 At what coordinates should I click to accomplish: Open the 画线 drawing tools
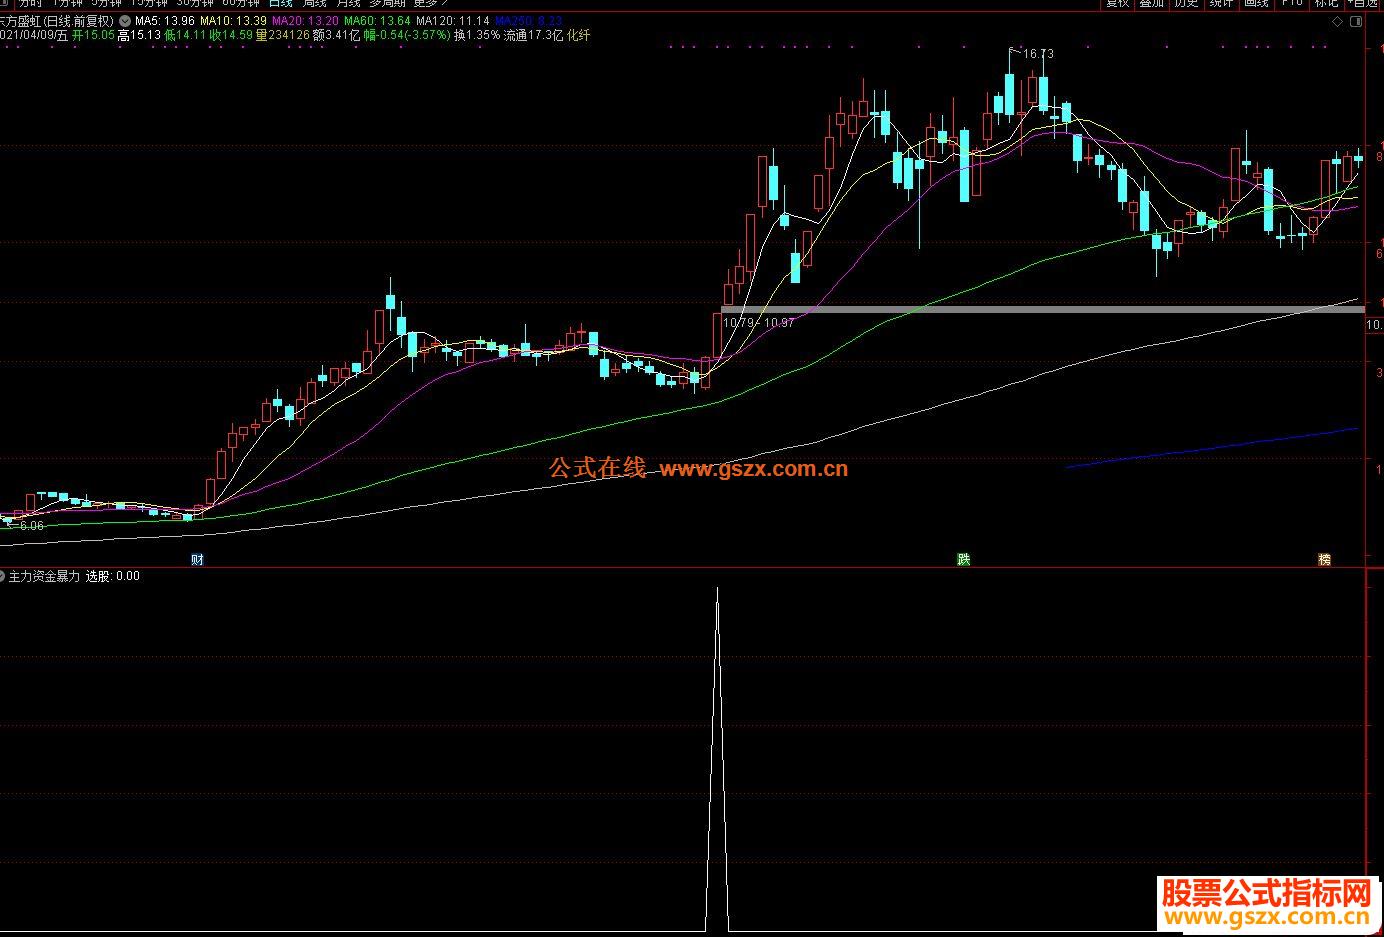[x=1256, y=4]
